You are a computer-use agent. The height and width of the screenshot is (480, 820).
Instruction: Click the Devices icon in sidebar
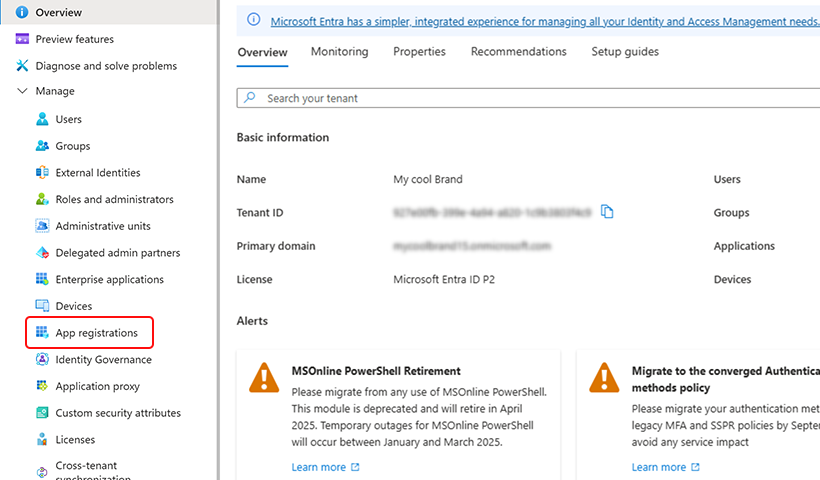(x=42, y=305)
